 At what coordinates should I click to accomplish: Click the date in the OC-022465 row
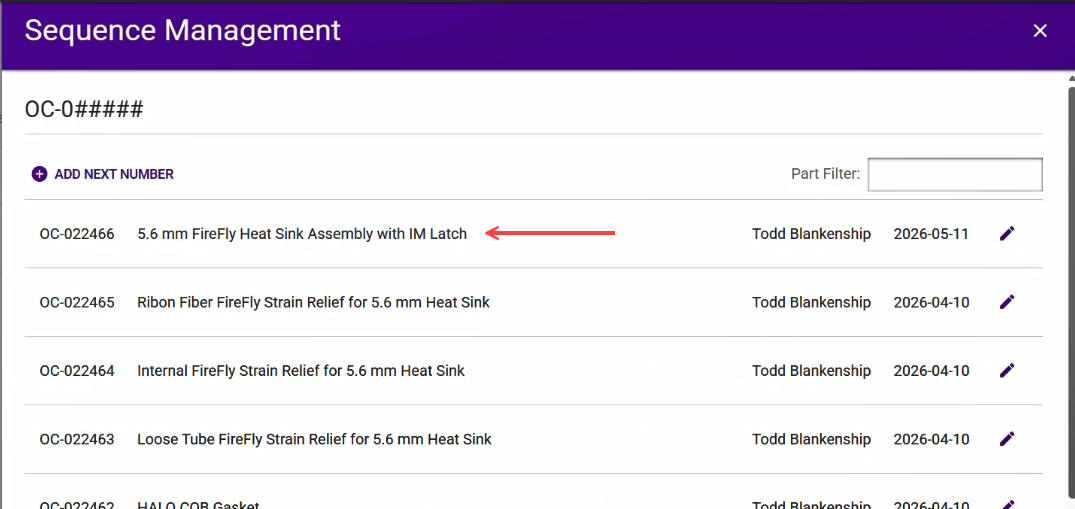[x=931, y=303]
